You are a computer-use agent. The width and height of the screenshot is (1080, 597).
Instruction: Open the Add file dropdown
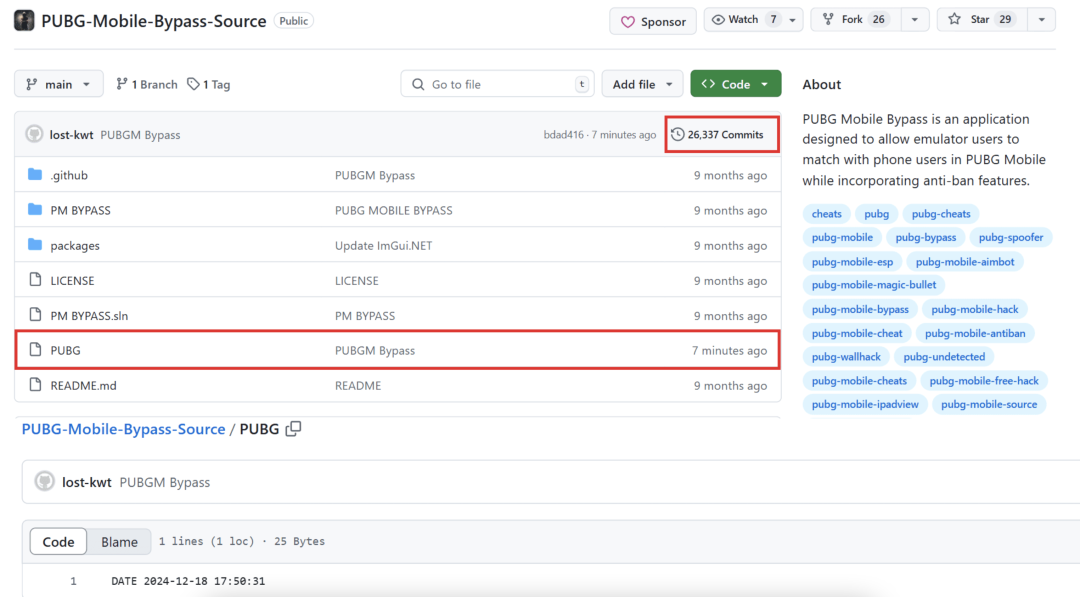[642, 84]
